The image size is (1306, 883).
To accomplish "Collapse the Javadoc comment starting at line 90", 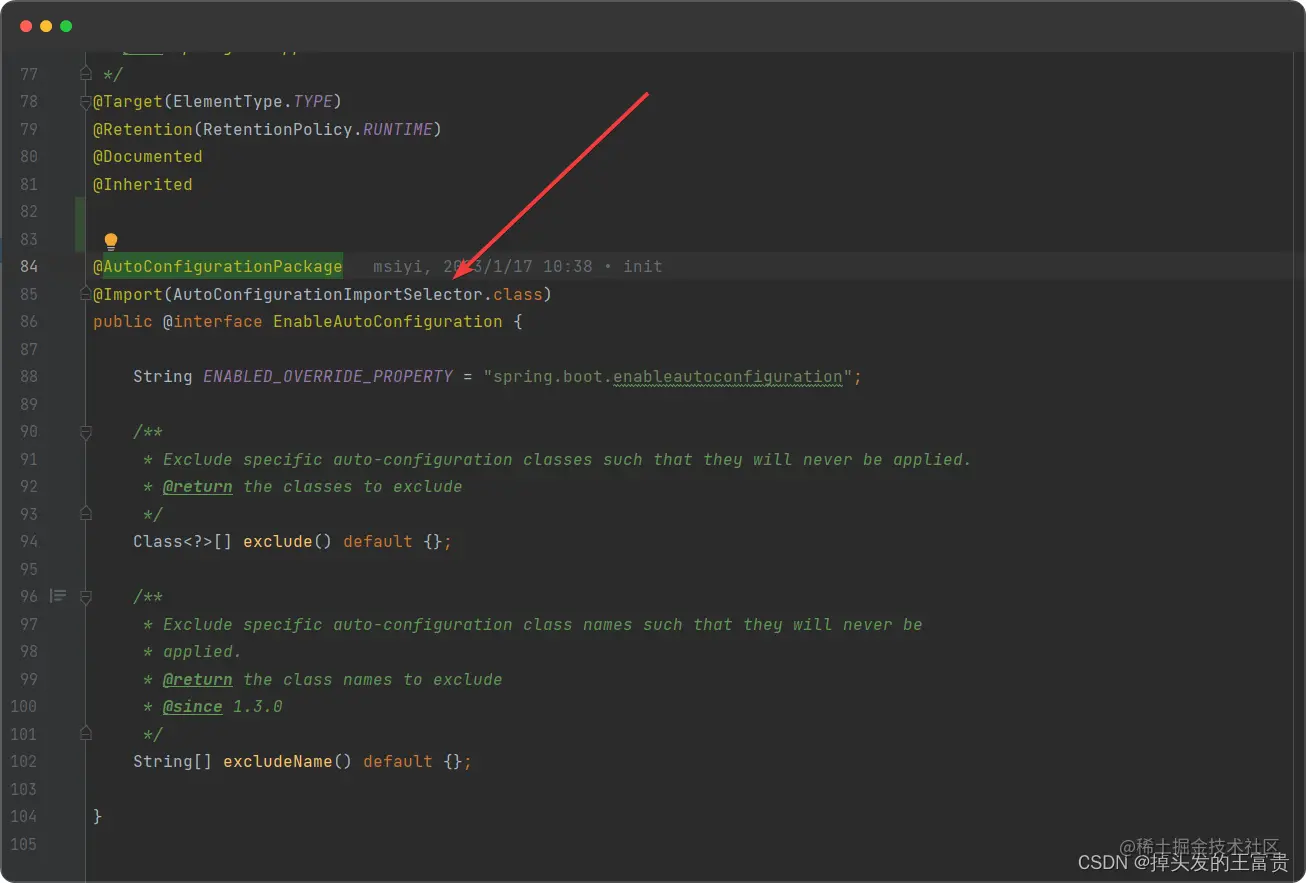I will click(x=86, y=432).
